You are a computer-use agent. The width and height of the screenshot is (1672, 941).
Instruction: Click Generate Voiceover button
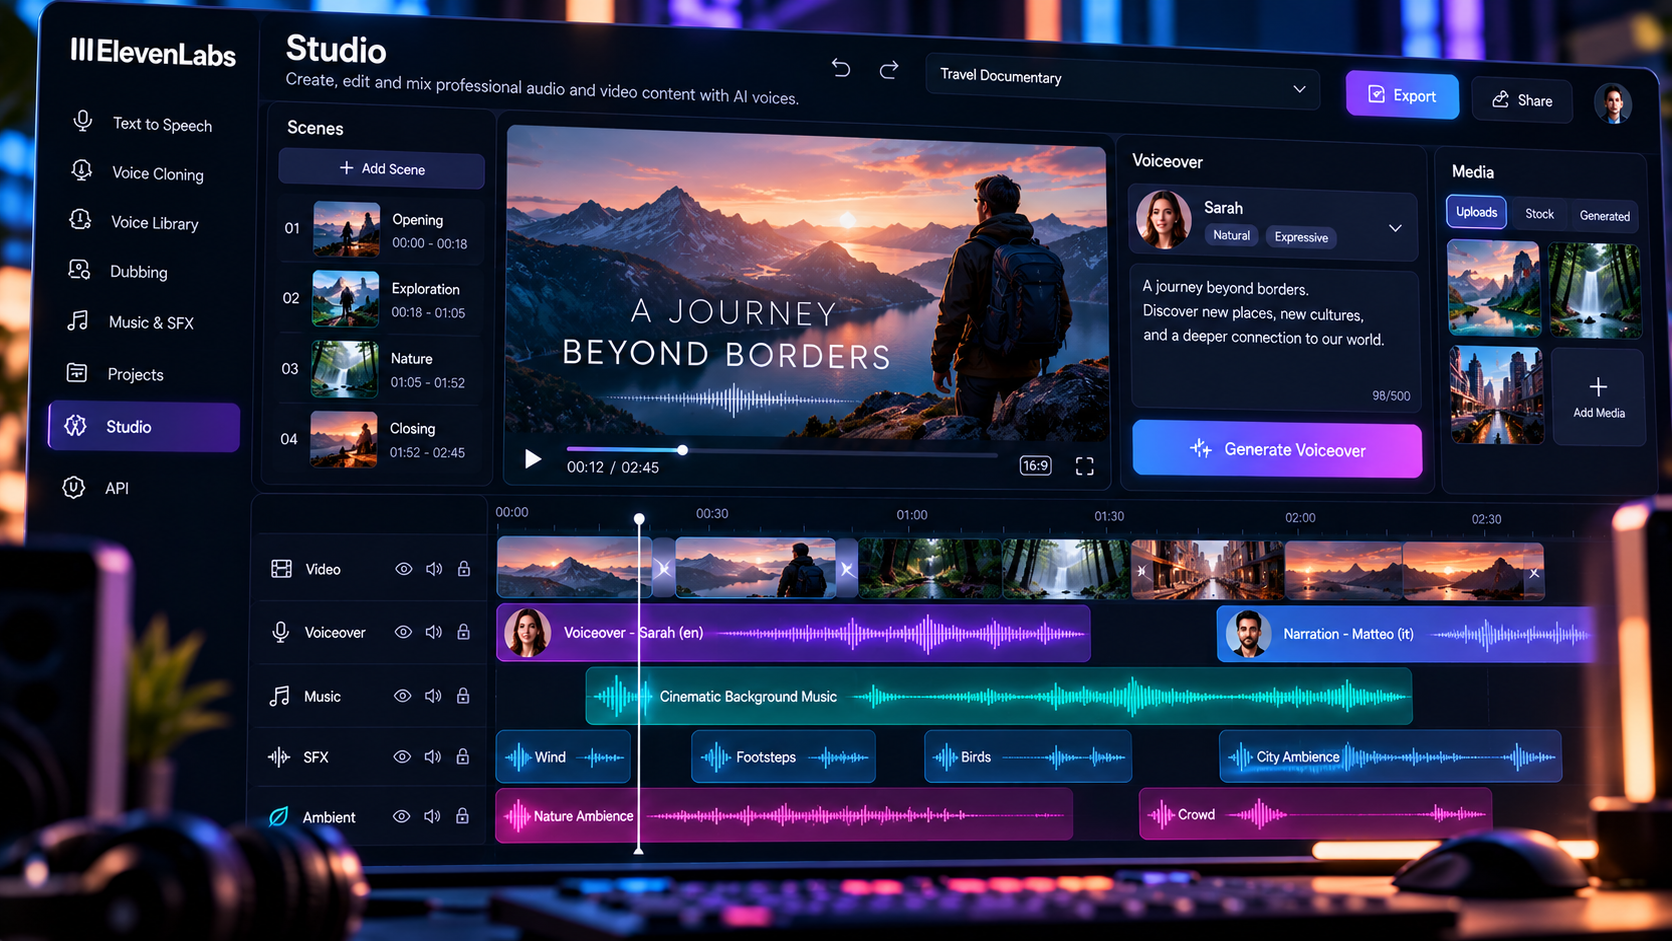coord(1277,450)
